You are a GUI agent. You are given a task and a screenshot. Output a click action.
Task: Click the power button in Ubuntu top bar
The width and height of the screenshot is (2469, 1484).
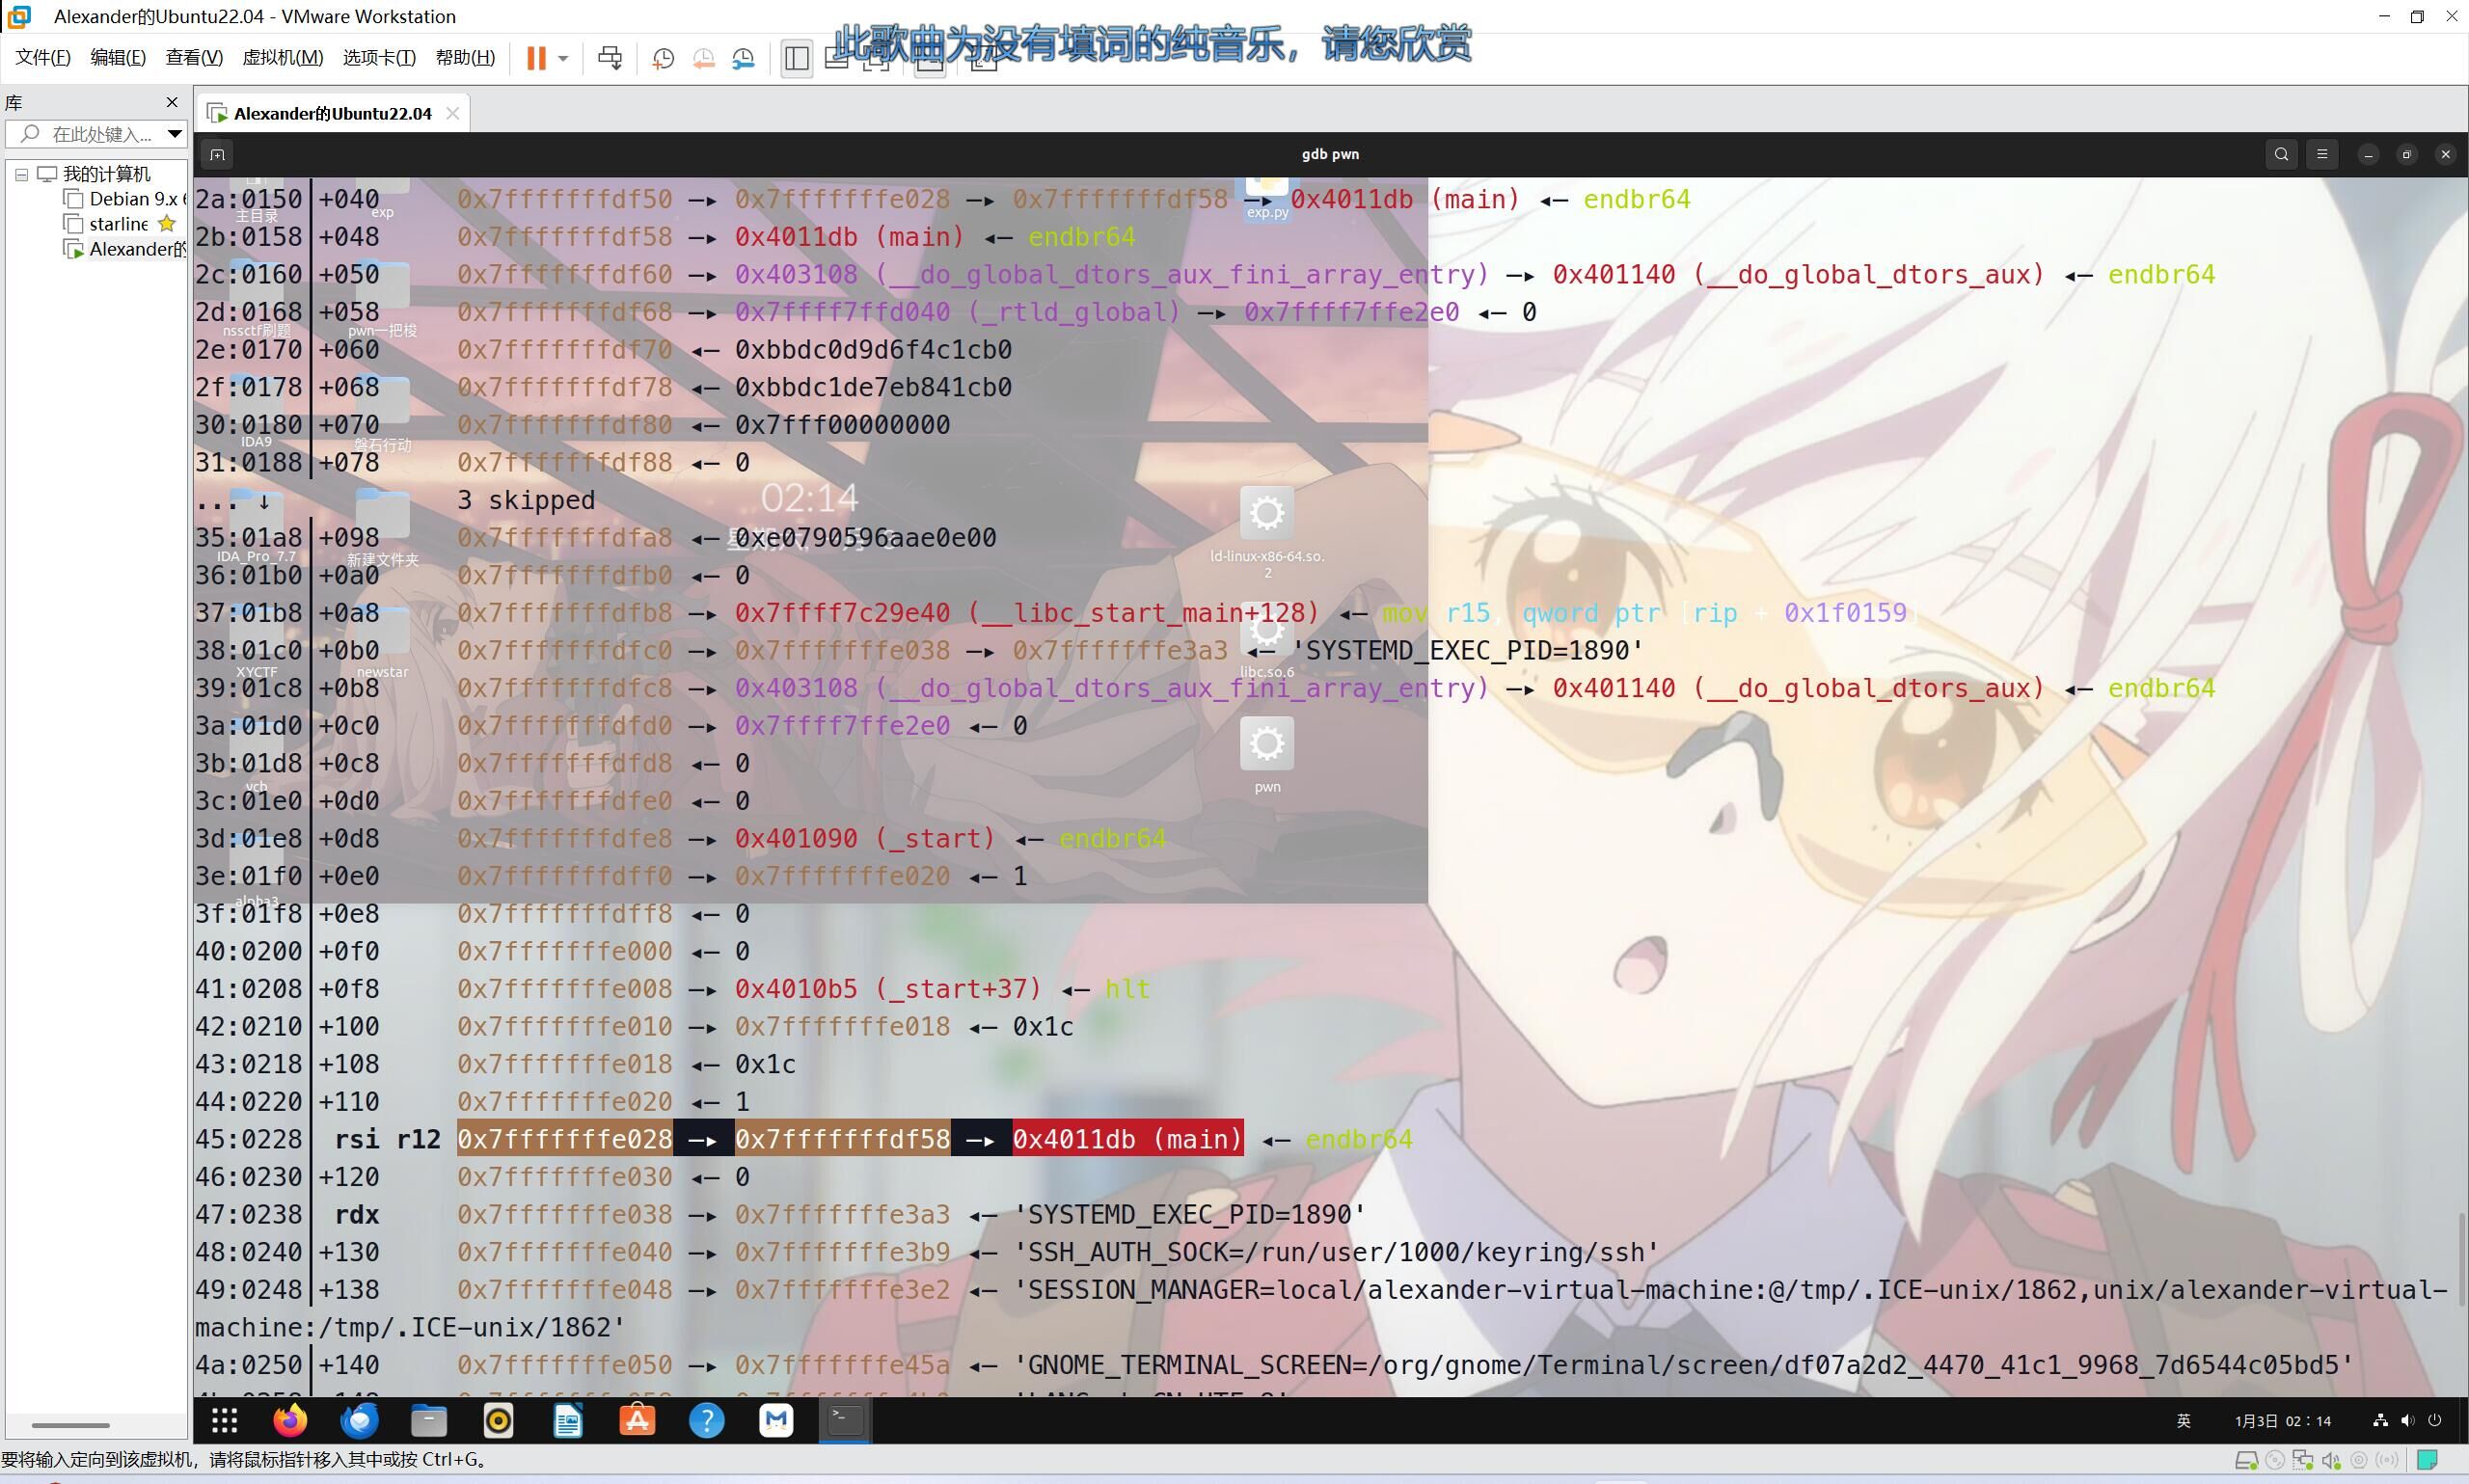click(2434, 1420)
